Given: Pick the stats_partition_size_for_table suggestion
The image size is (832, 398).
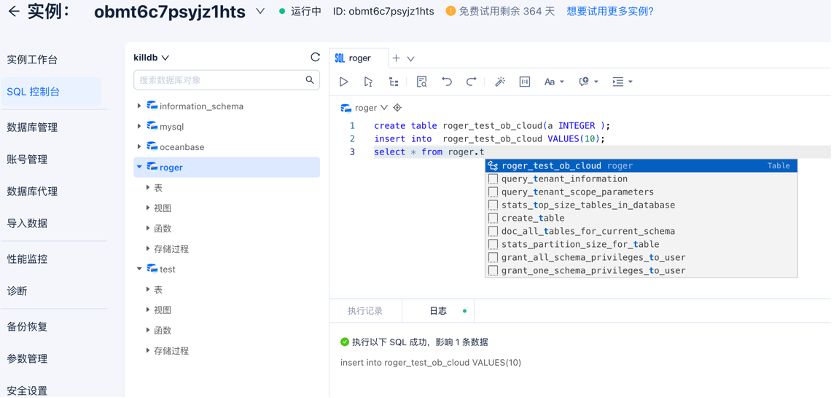Looking at the screenshot, I should 641,244.
